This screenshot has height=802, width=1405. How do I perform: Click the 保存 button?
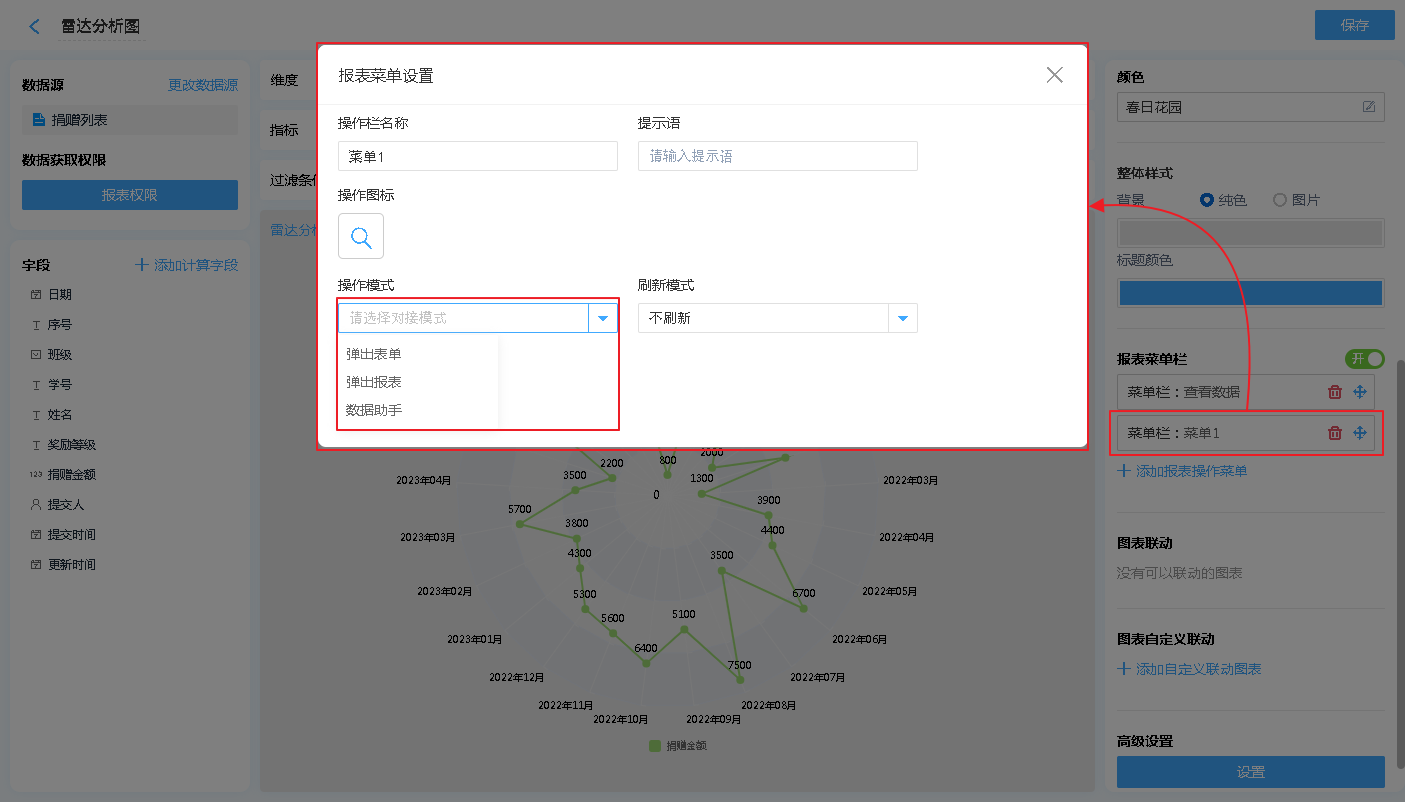(1354, 26)
